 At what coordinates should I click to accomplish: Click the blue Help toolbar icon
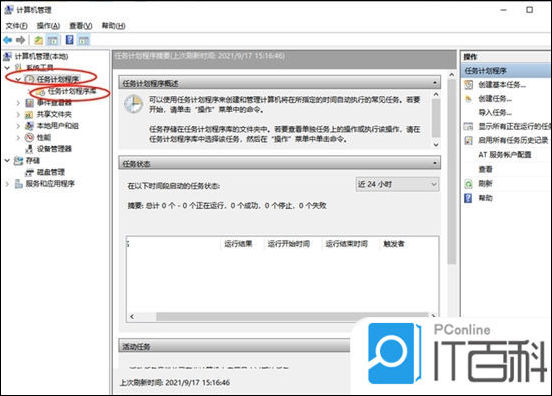click(x=70, y=40)
